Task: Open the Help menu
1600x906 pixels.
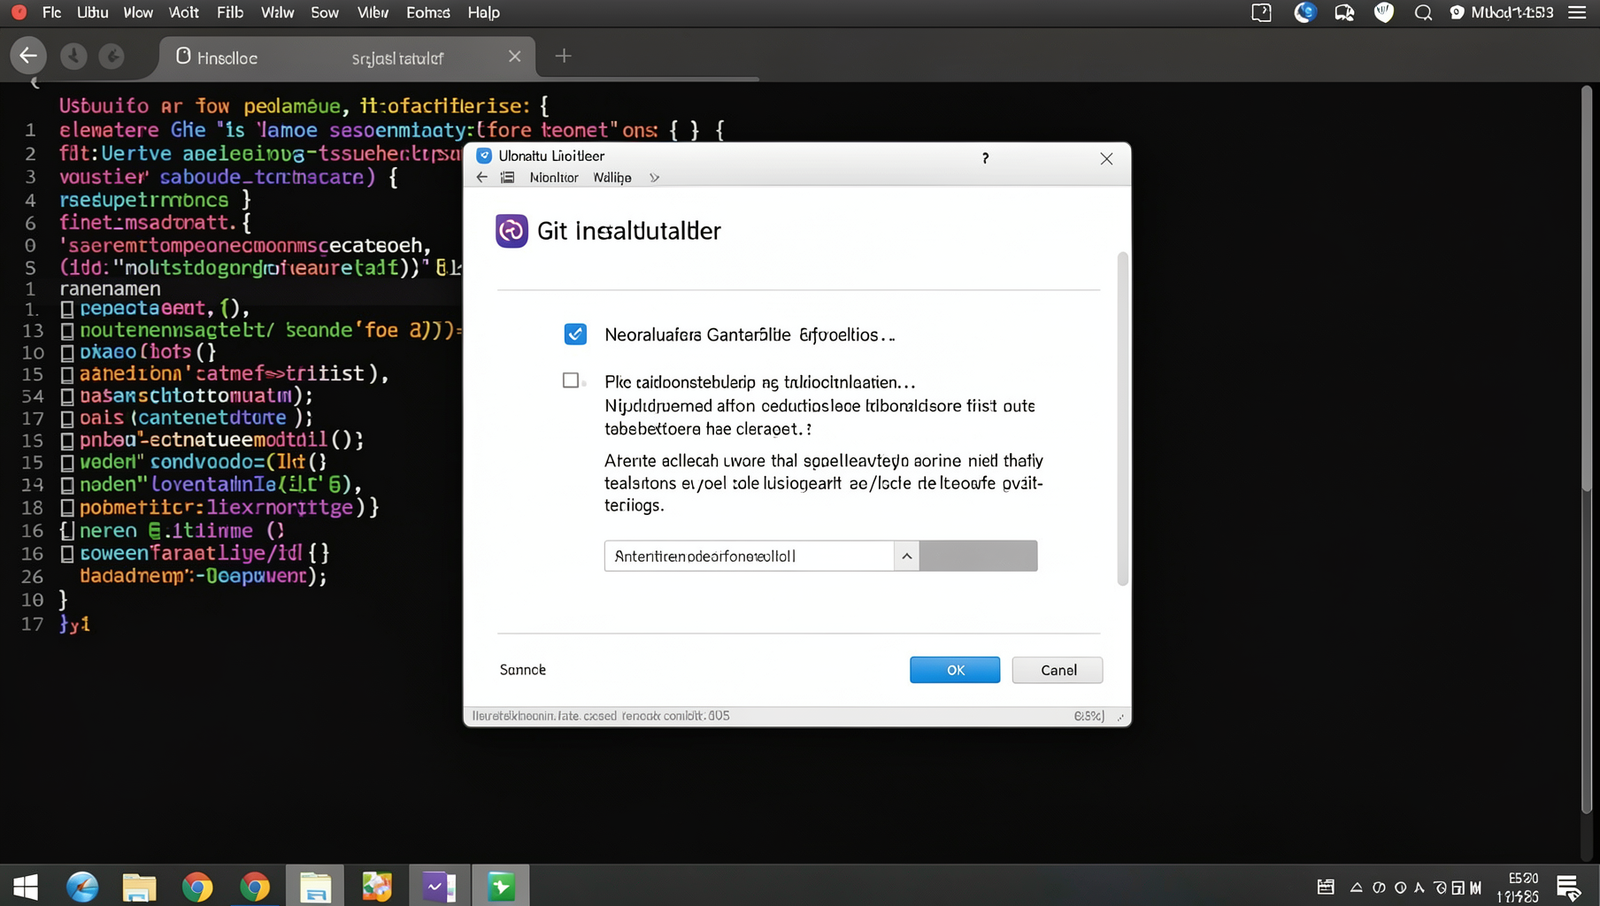Action: point(484,12)
